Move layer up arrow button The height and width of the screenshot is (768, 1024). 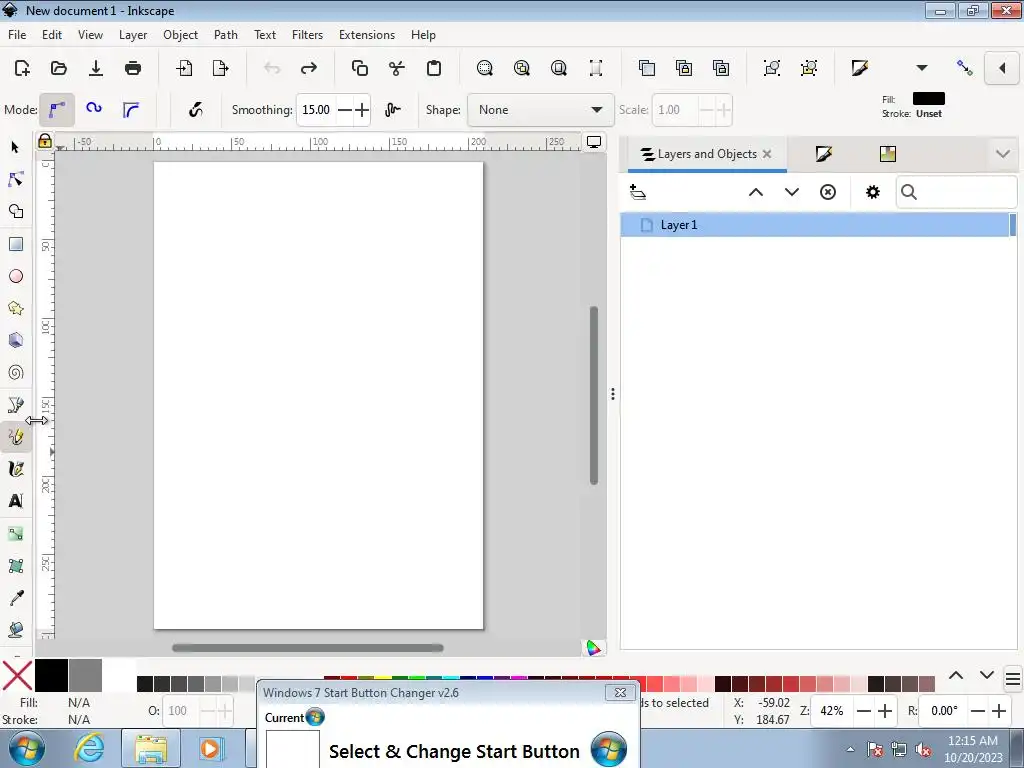pos(756,192)
